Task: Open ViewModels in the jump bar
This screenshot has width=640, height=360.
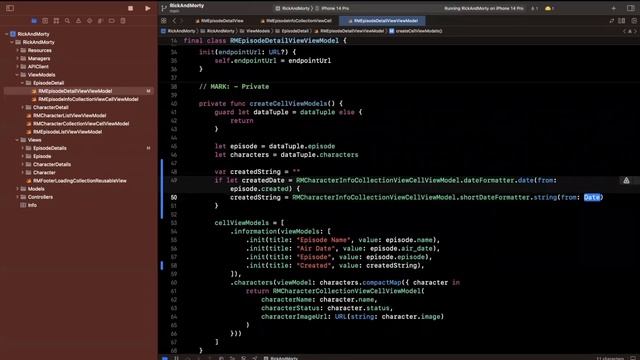Action: click(x=255, y=31)
